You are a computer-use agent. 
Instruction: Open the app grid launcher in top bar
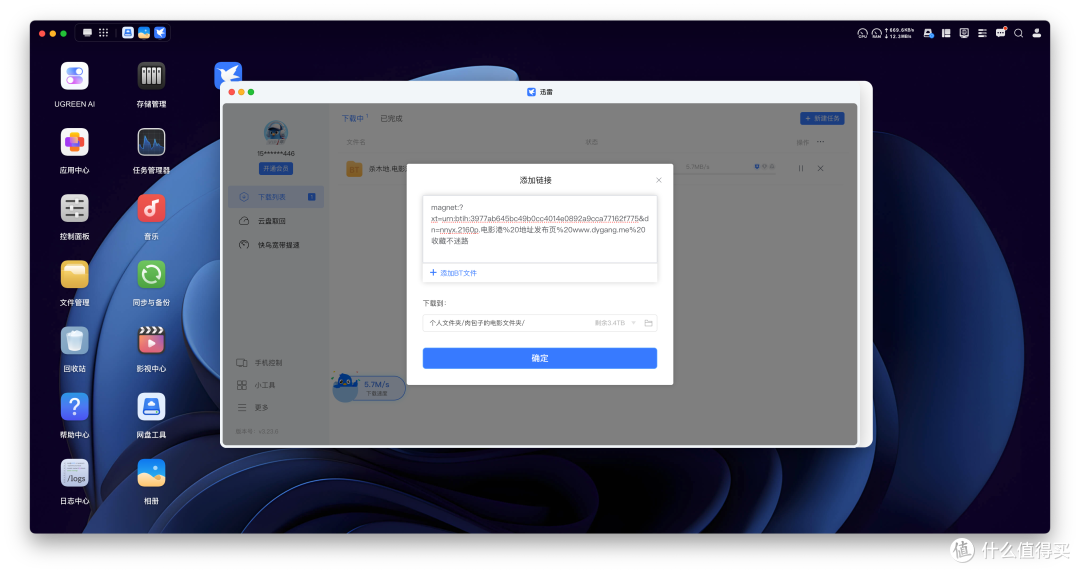pos(103,32)
